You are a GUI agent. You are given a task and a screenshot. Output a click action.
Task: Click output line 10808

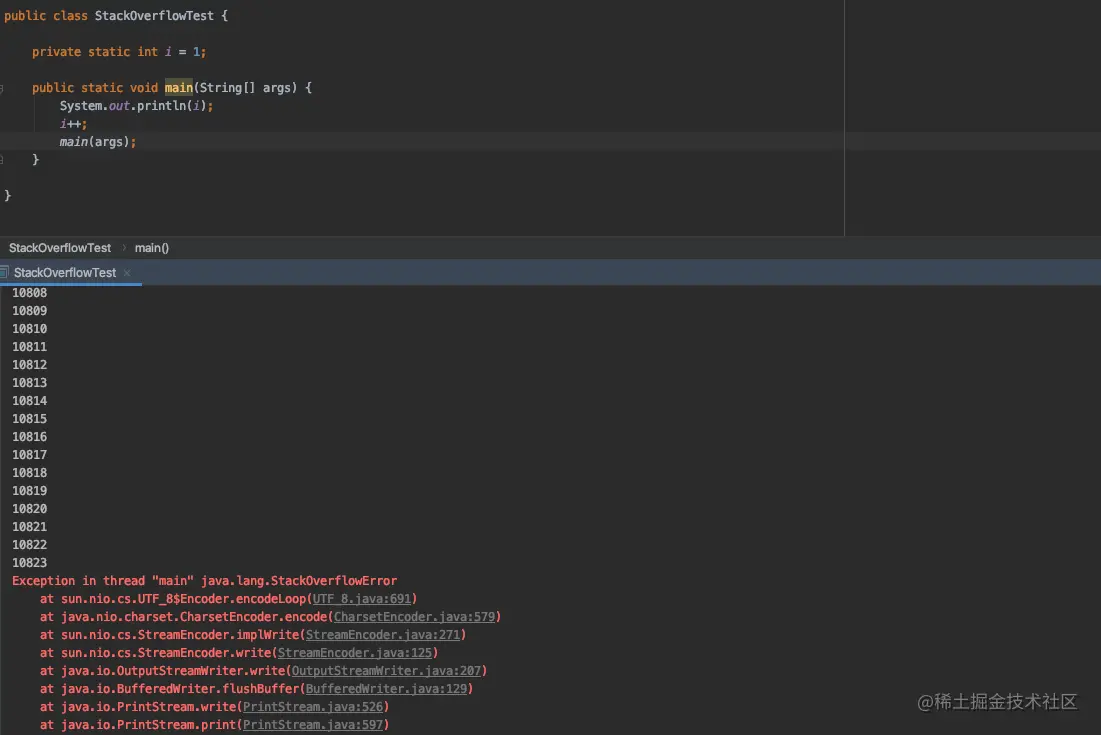click(x=29, y=293)
